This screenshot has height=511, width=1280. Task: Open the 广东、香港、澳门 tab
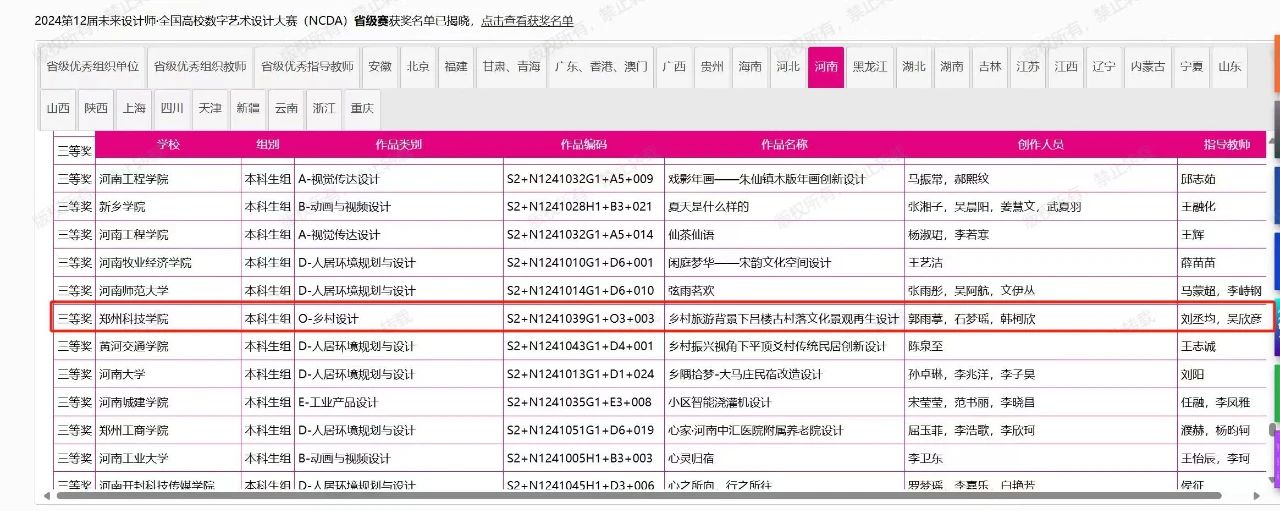coord(601,67)
